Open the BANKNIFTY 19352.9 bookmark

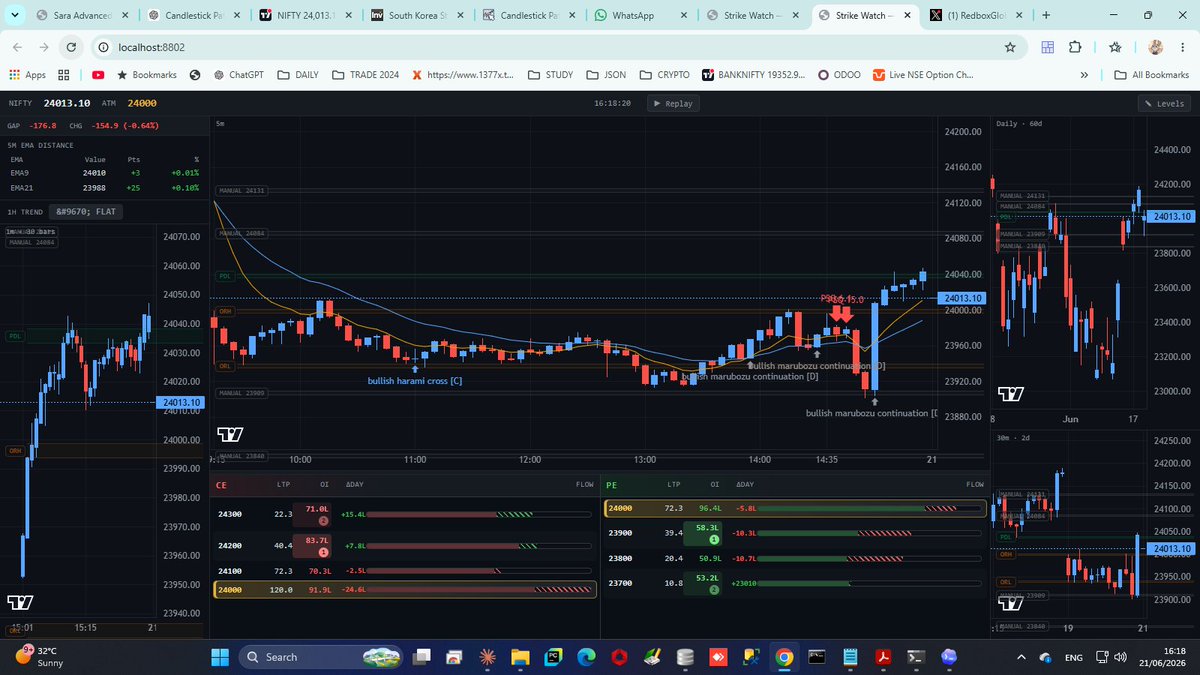754,75
